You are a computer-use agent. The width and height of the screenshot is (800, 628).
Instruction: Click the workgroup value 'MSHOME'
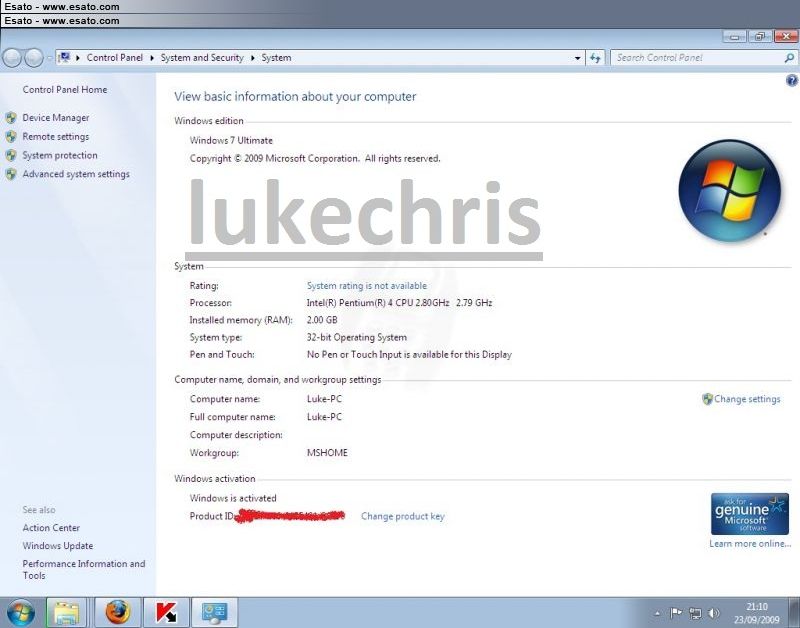click(x=327, y=453)
